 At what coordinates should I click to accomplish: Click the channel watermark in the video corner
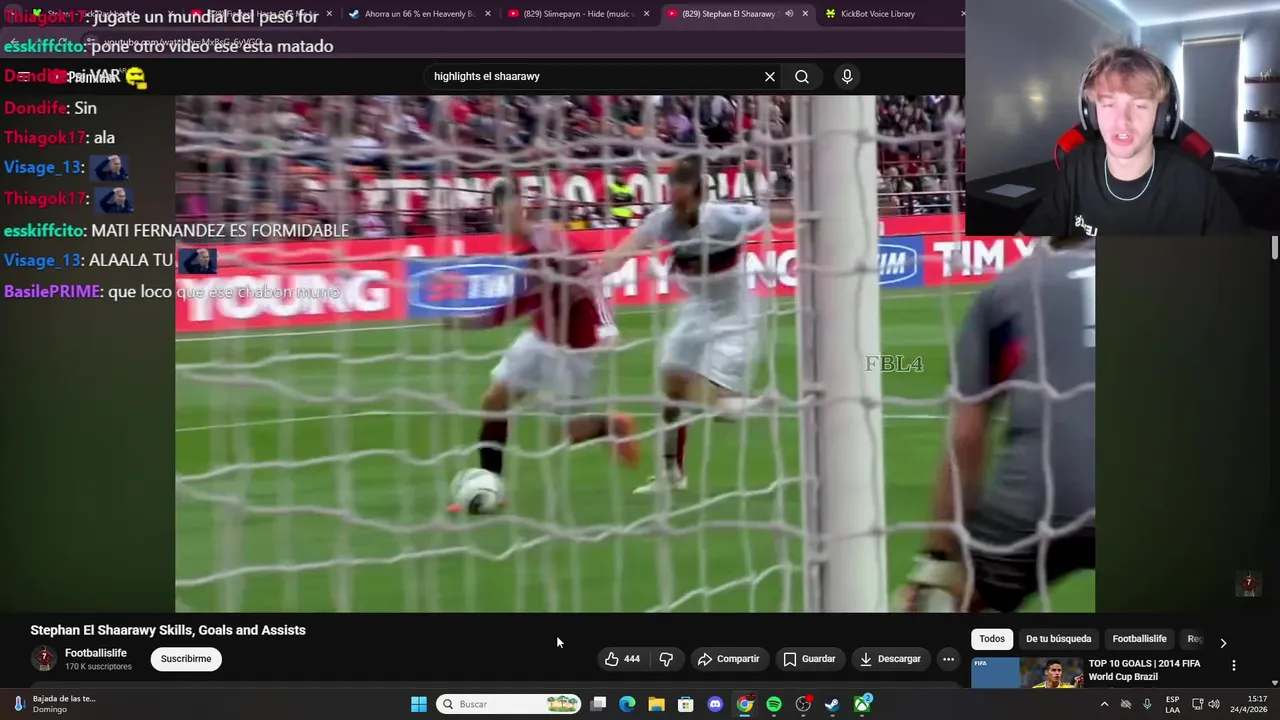click(x=1248, y=584)
